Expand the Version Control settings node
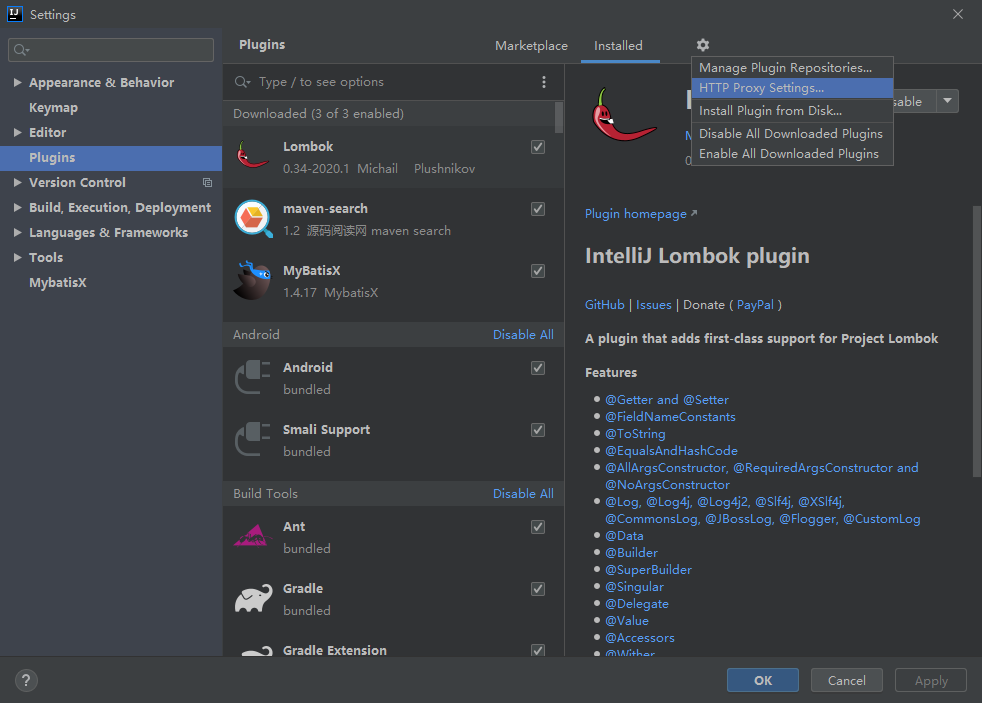The height and width of the screenshot is (703, 982). coord(18,183)
